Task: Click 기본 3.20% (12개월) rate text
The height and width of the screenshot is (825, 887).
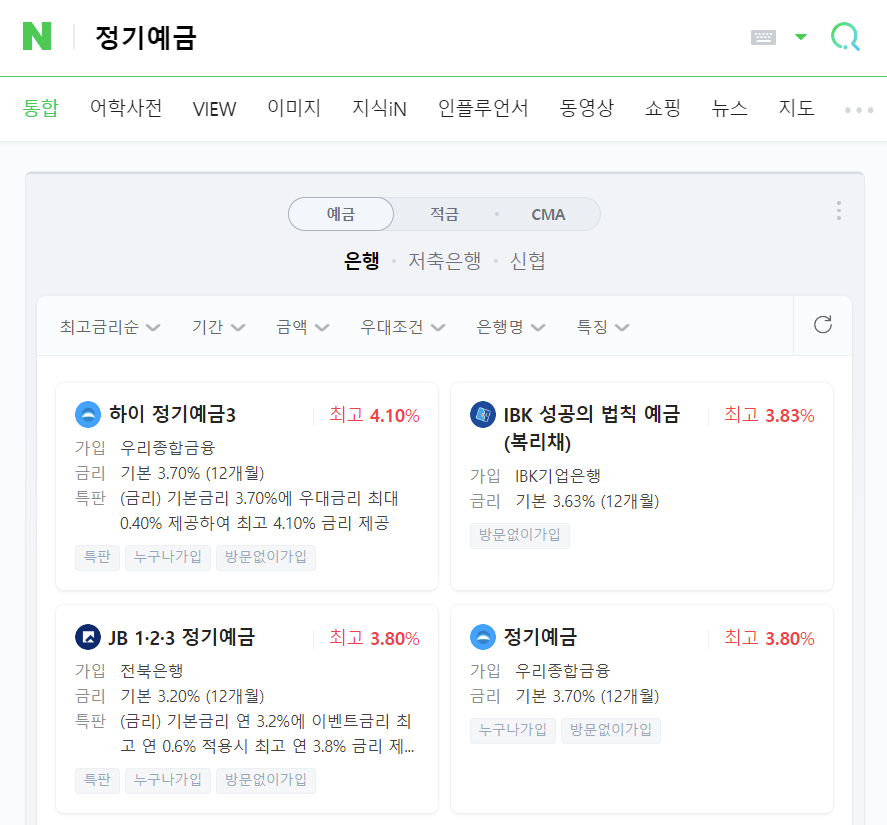Action: (192, 696)
